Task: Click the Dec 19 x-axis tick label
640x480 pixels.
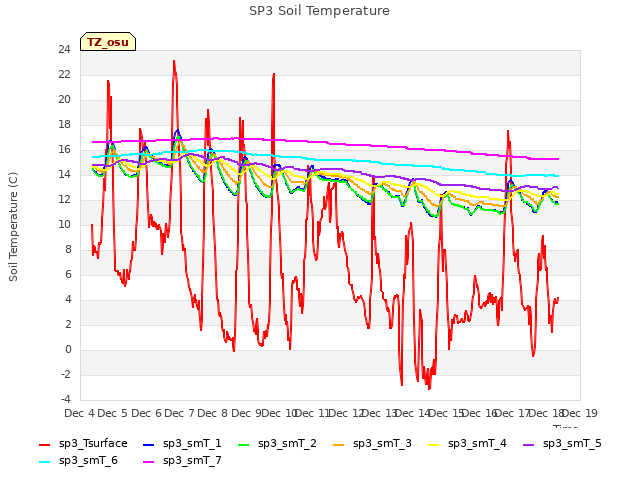Action: click(x=581, y=413)
